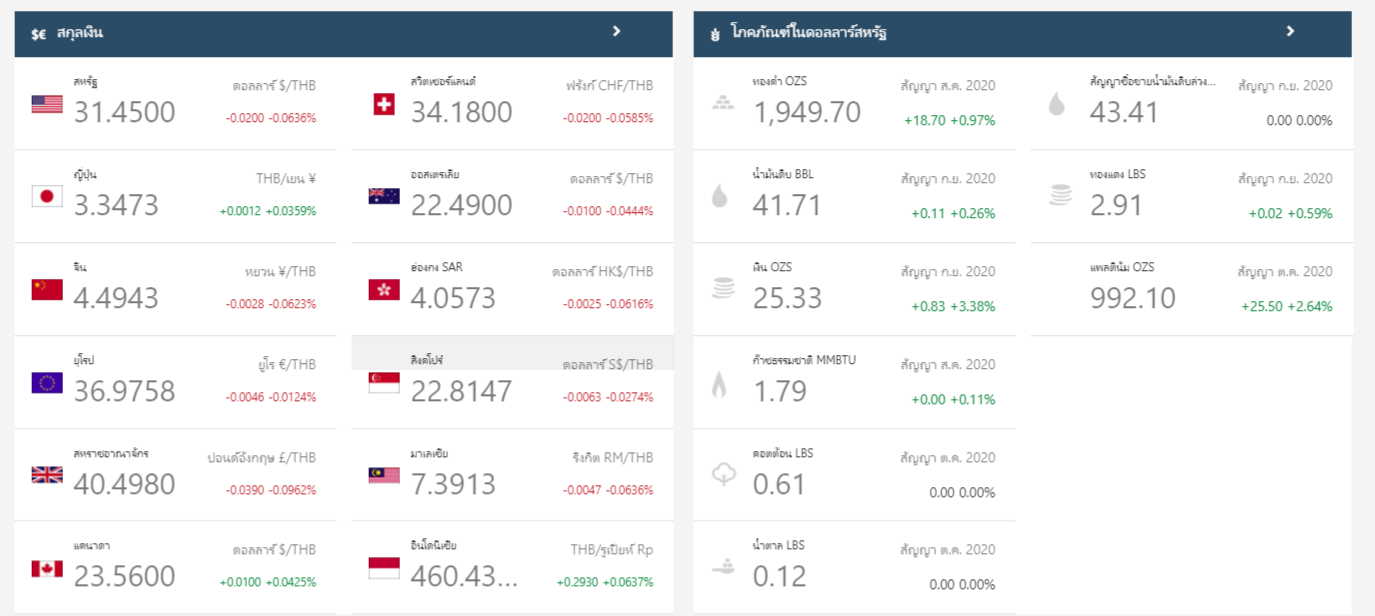1375x616 pixels.
Task: Click the Indonesia flag icon
Action: click(x=384, y=568)
